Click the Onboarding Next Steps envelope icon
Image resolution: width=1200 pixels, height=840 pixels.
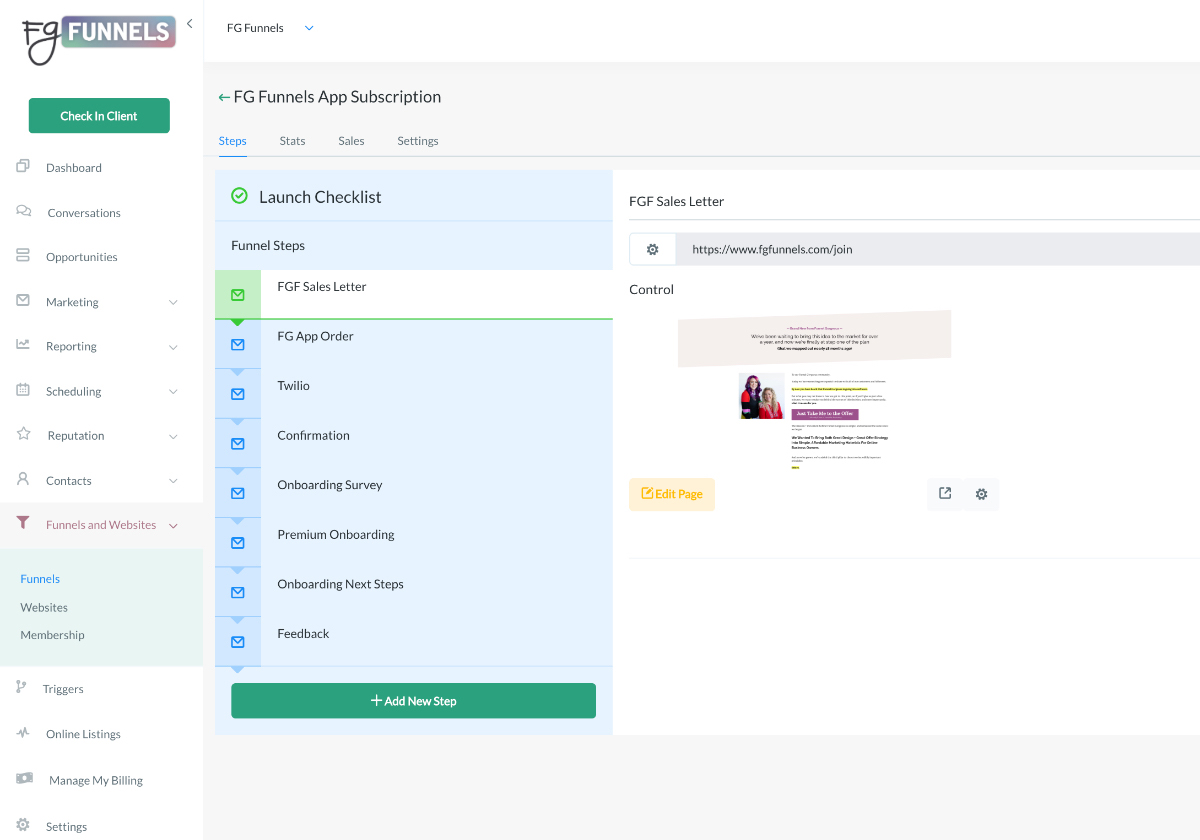click(238, 592)
